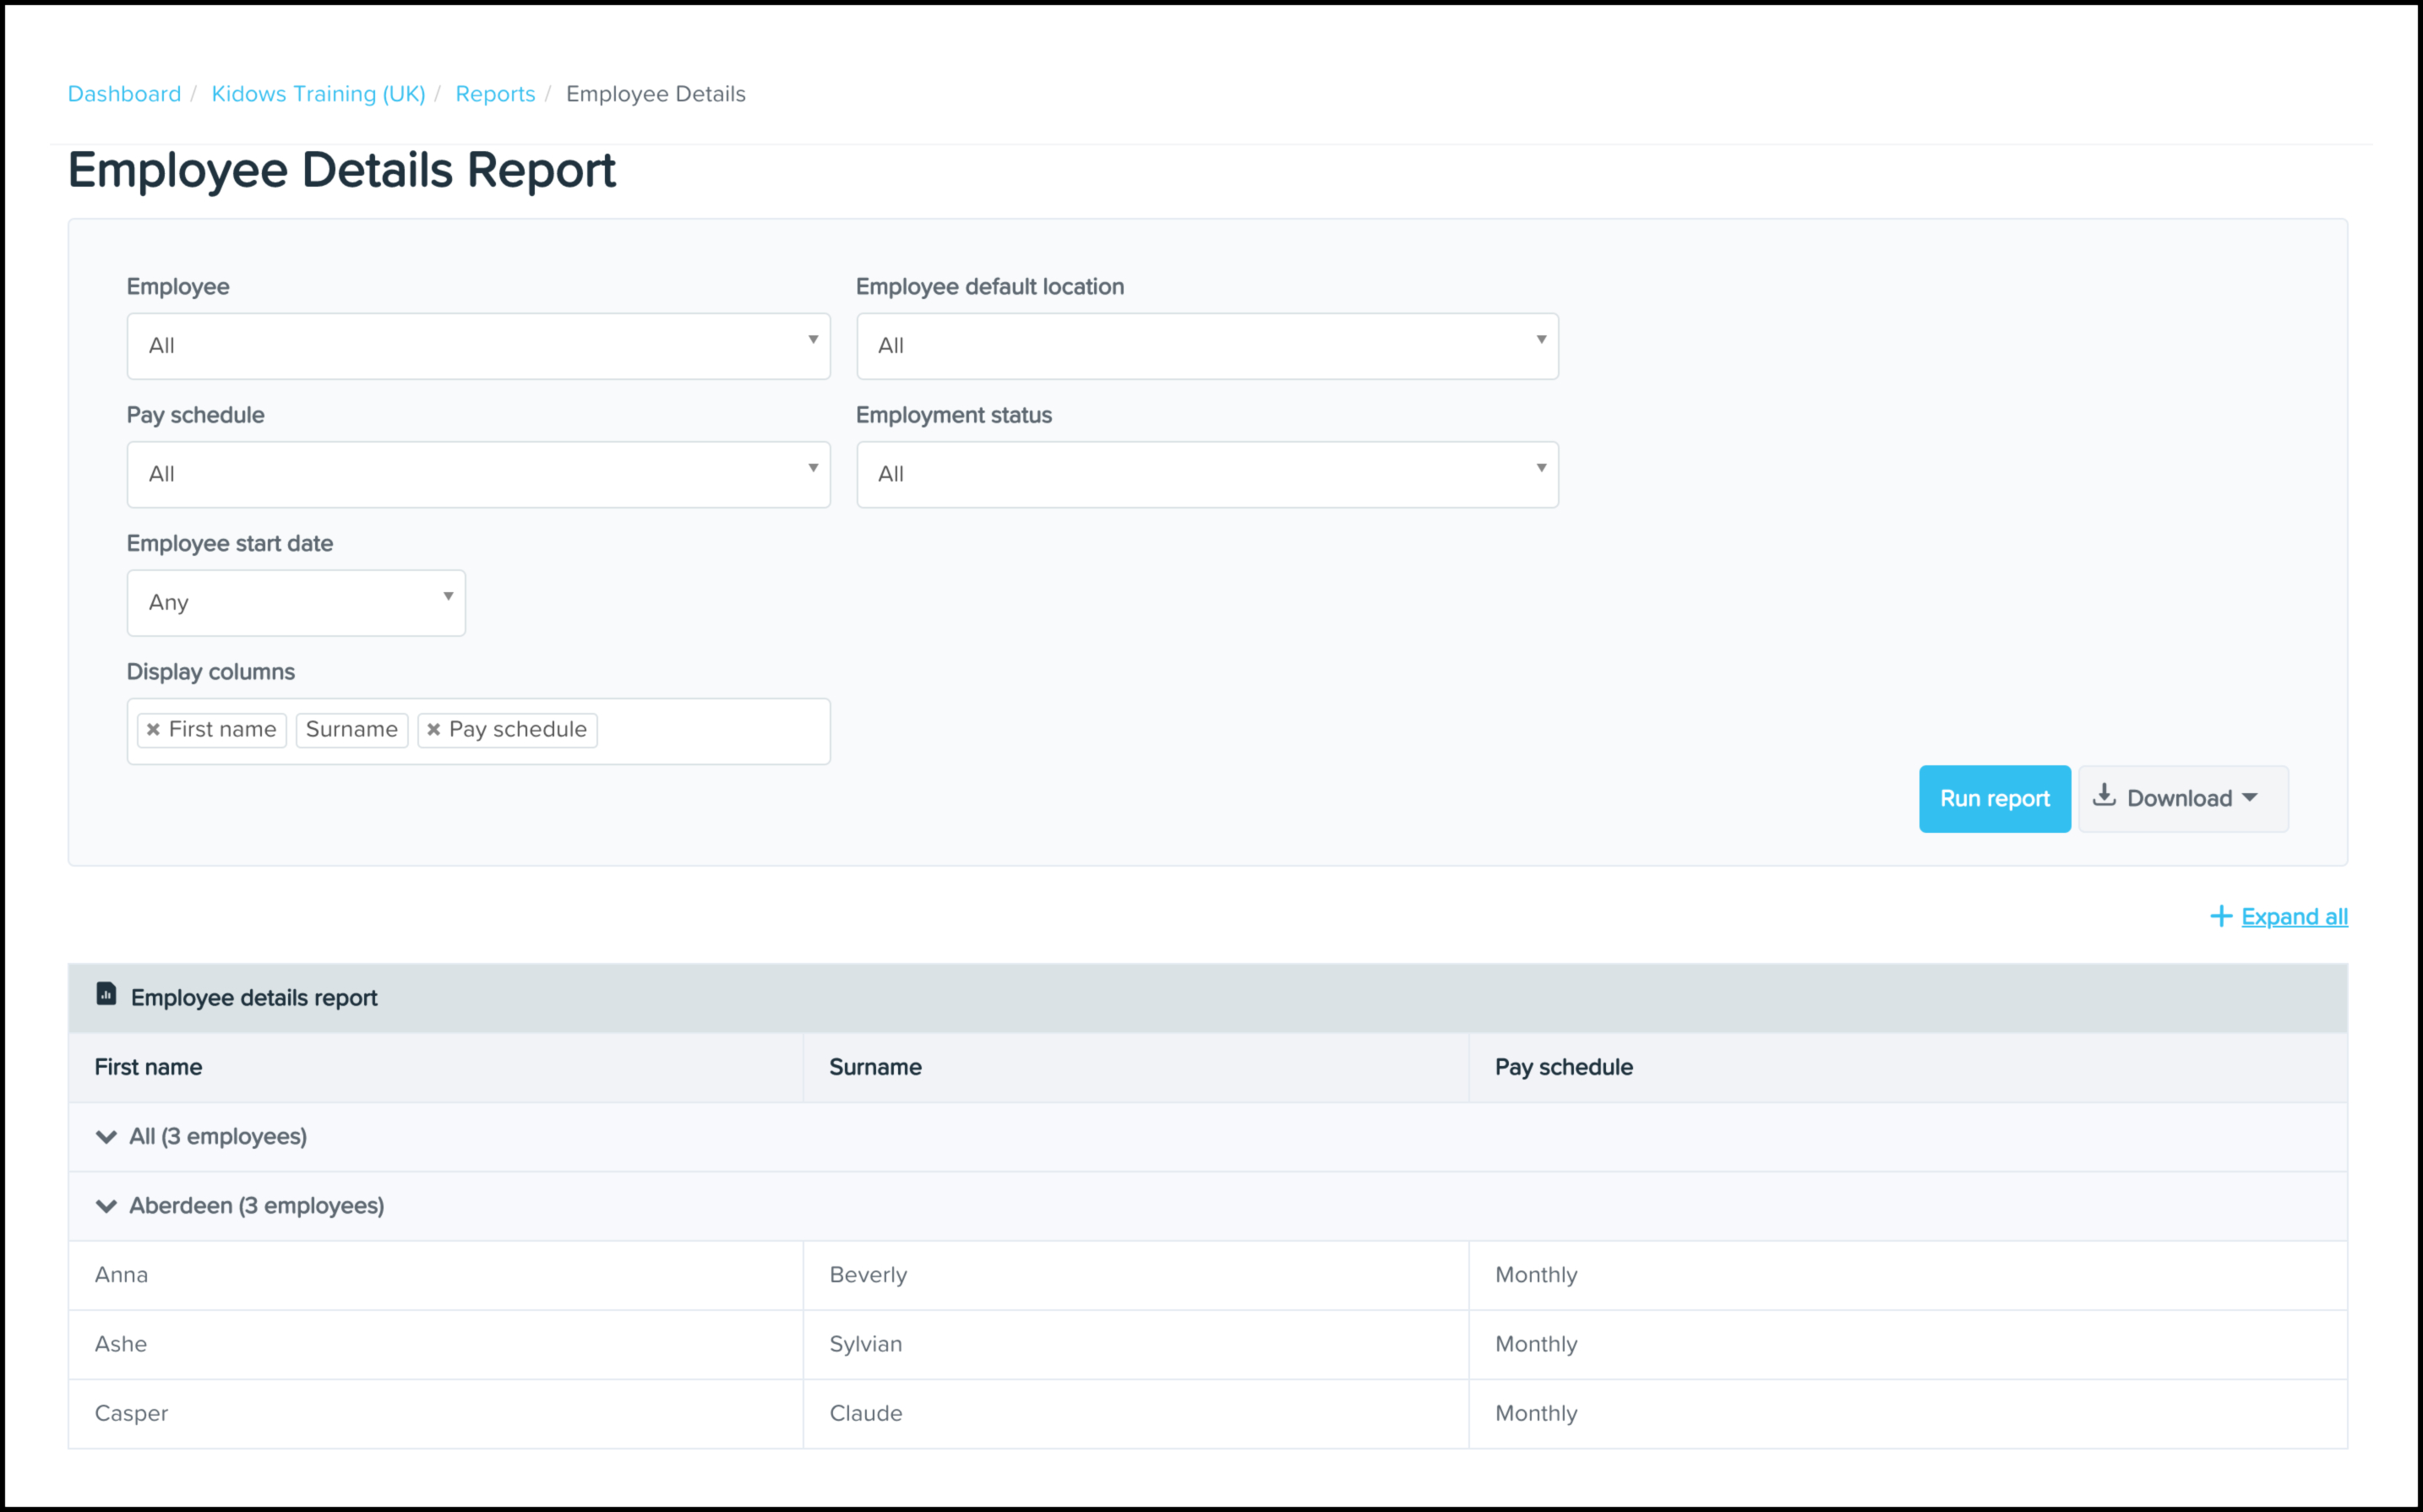The width and height of the screenshot is (2423, 1512).
Task: Open the Employment status dropdown
Action: (x=1206, y=475)
